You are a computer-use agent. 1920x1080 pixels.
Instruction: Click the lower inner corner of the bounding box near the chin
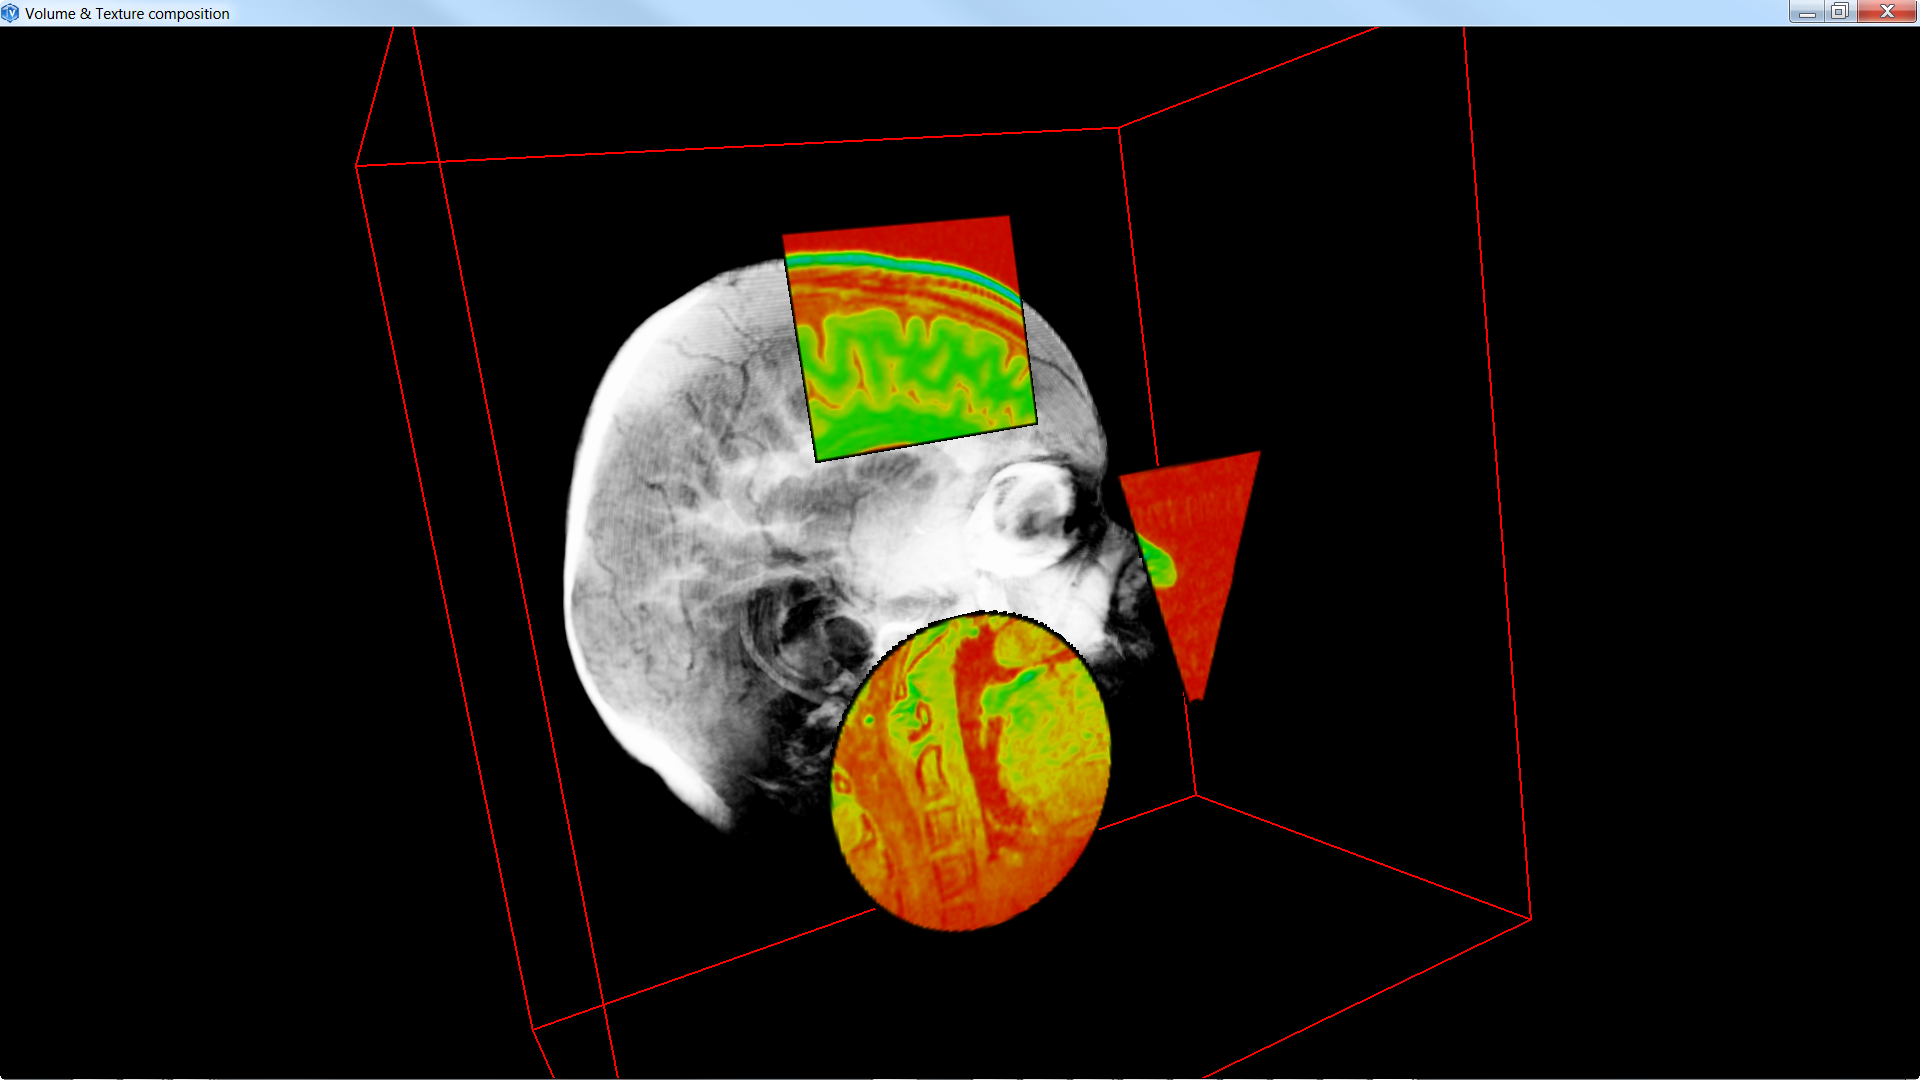(x=1196, y=796)
